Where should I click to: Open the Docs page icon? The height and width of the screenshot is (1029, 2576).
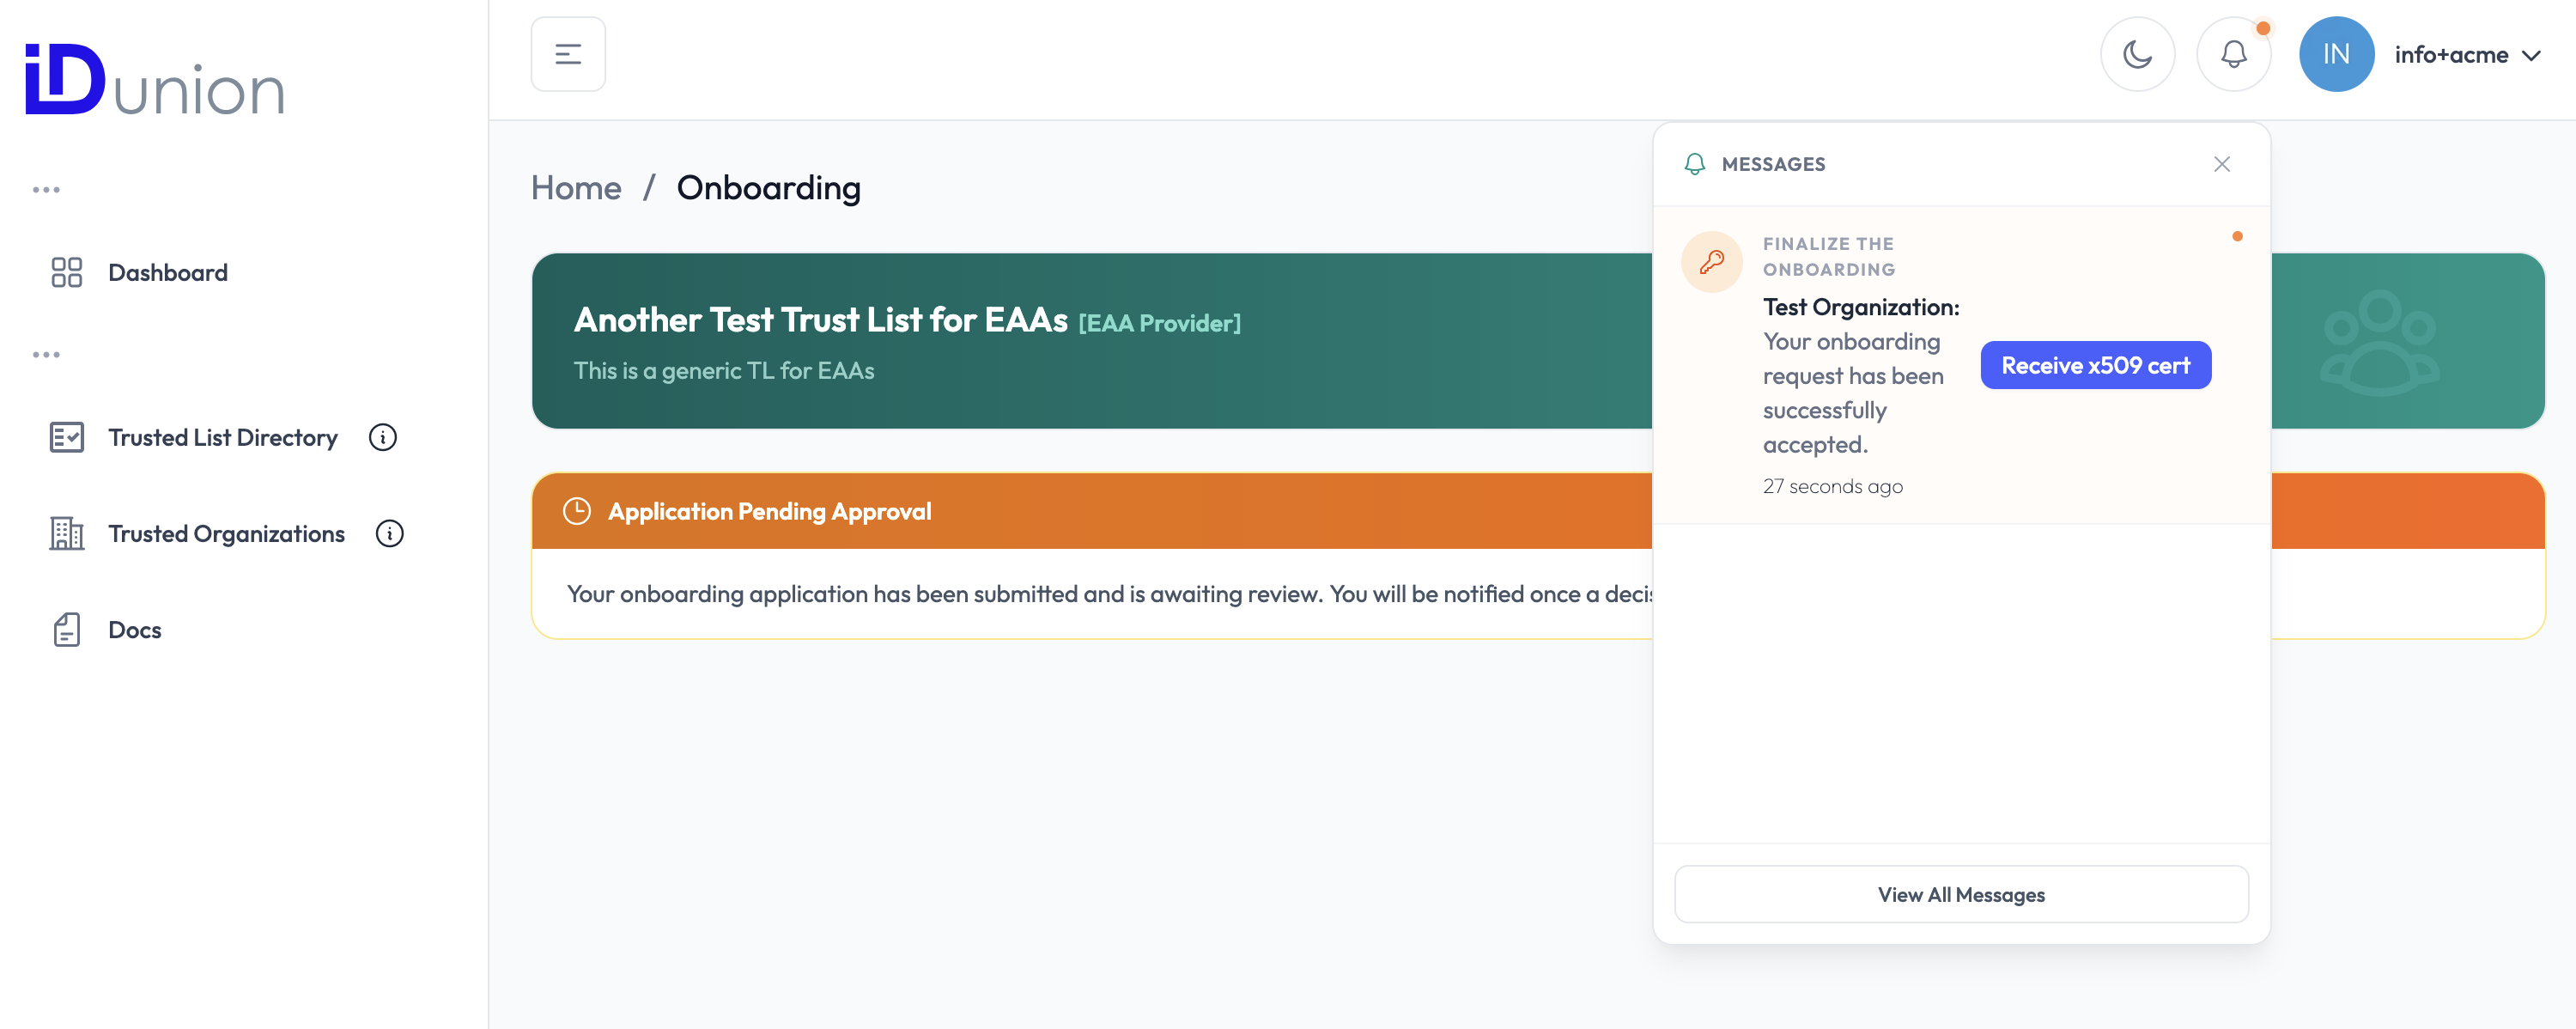[x=66, y=629]
